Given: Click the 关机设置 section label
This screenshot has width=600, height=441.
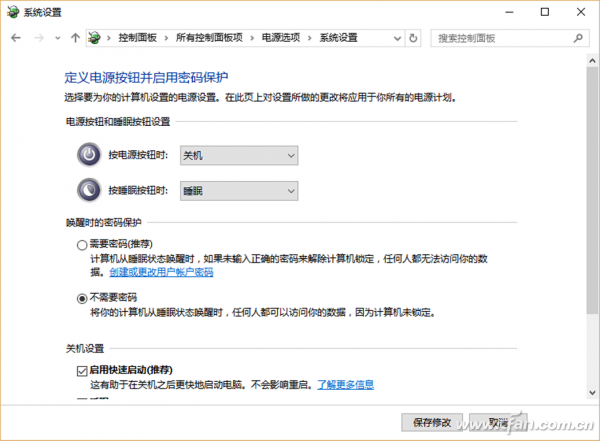Looking at the screenshot, I should [x=85, y=348].
